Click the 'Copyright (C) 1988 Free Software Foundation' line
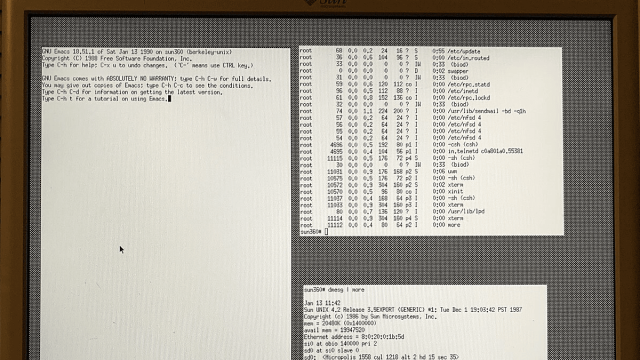Viewport: 640px width, 360px height. point(117,59)
